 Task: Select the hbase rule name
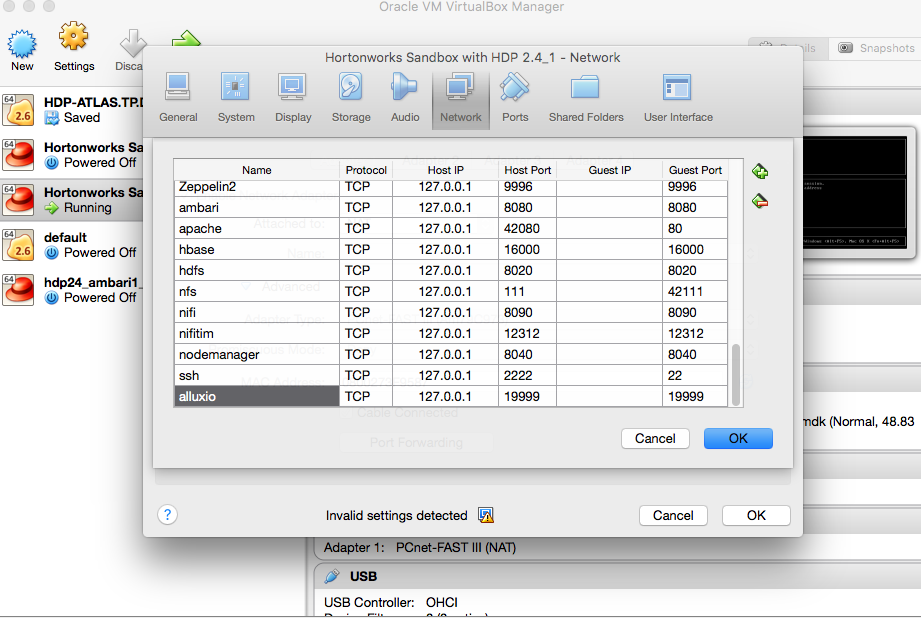click(257, 250)
